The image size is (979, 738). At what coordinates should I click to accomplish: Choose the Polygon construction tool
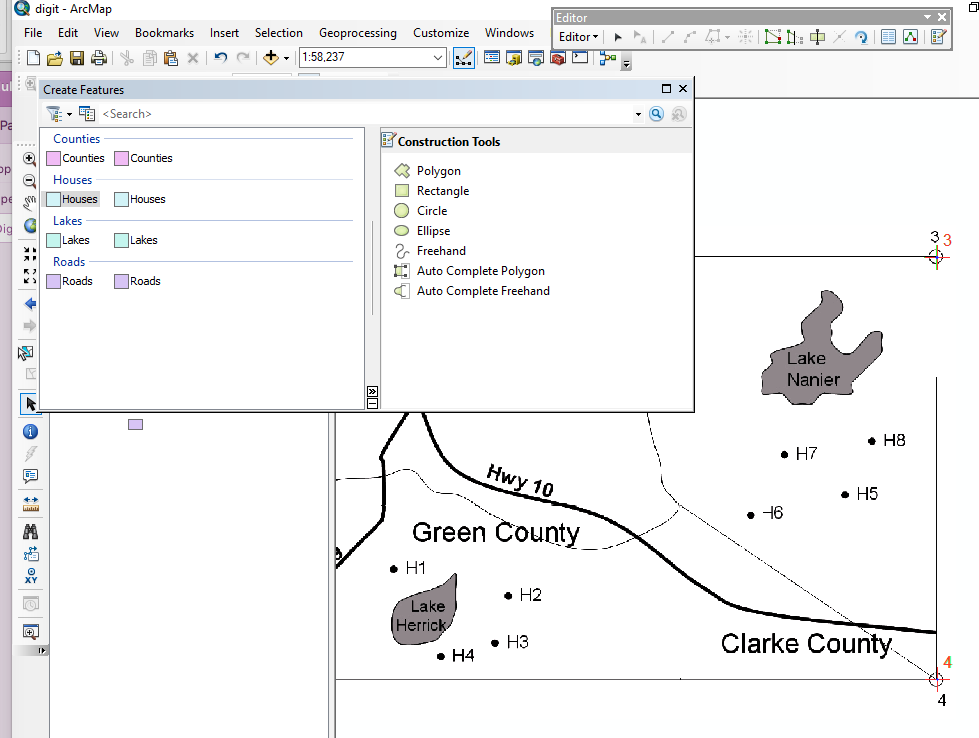point(438,171)
